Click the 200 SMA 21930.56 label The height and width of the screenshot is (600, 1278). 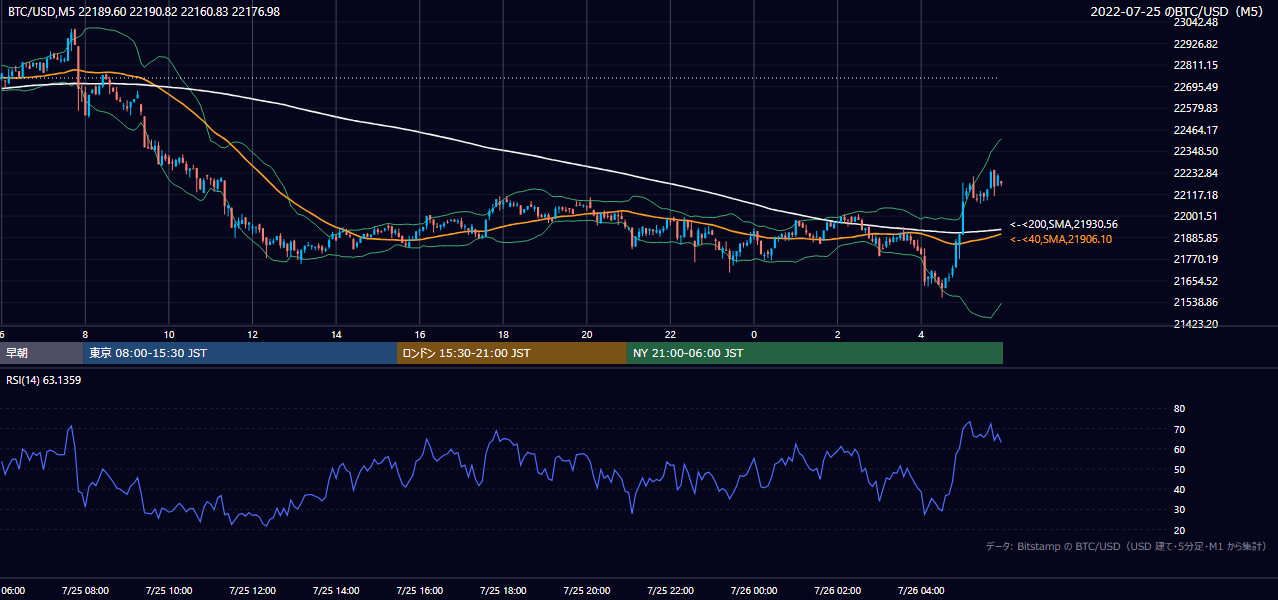1064,224
